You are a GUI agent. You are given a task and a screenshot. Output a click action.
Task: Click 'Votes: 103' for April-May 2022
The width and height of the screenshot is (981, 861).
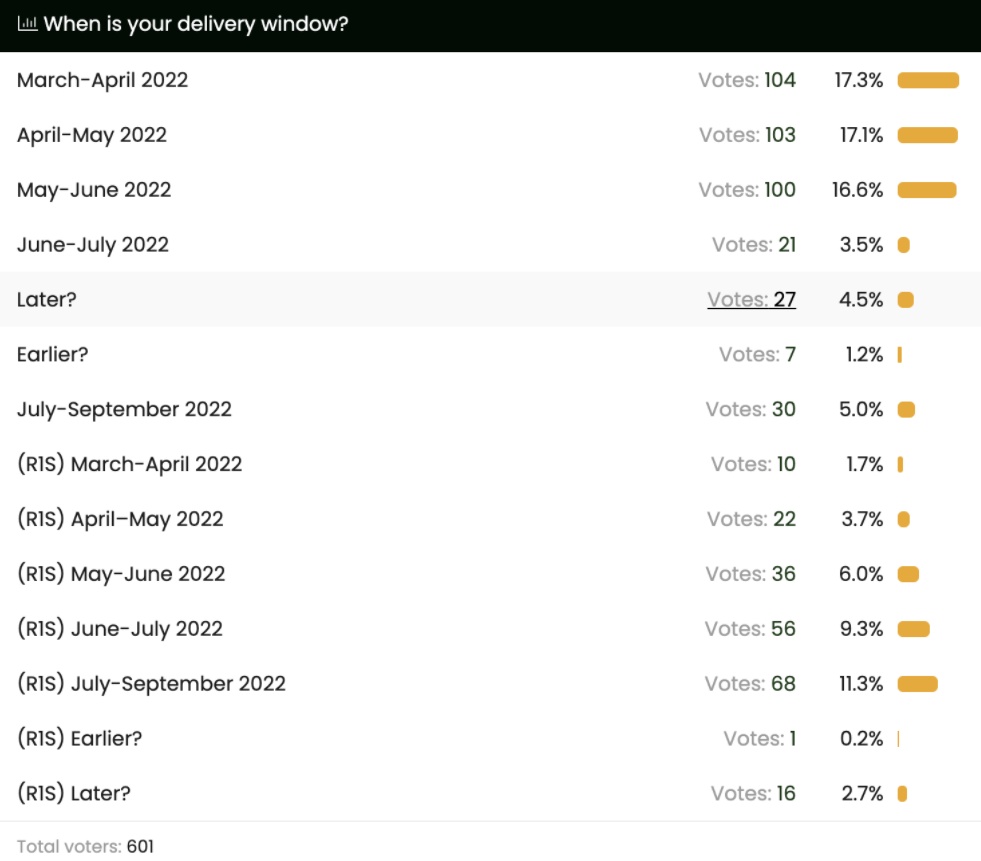point(747,135)
